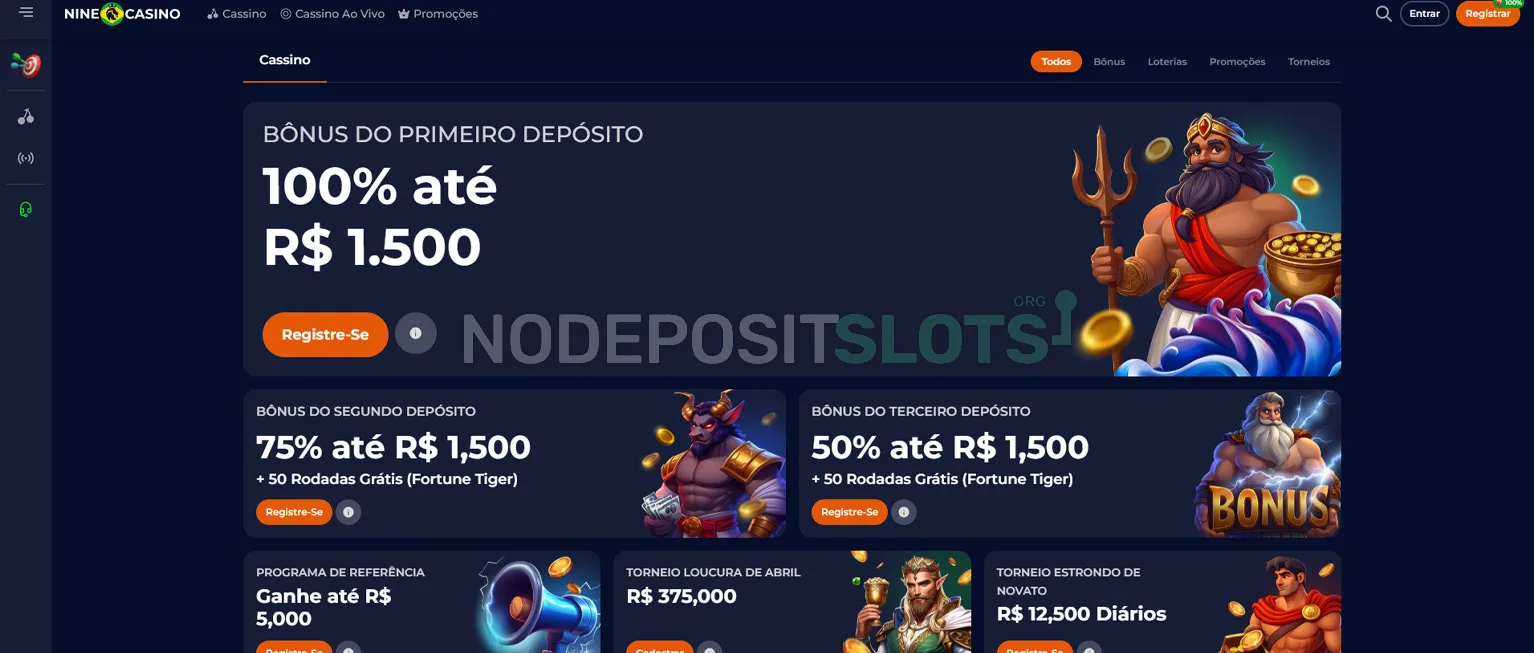Select the cherries slots sidebar icon
Screen dimensions: 1534x653
26,117
